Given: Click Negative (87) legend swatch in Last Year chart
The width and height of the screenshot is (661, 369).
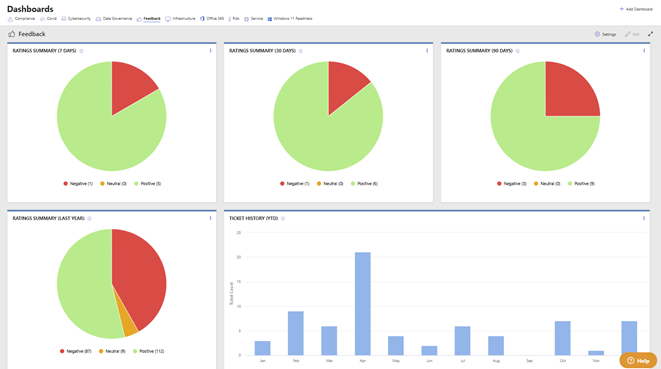Looking at the screenshot, I should pos(62,351).
